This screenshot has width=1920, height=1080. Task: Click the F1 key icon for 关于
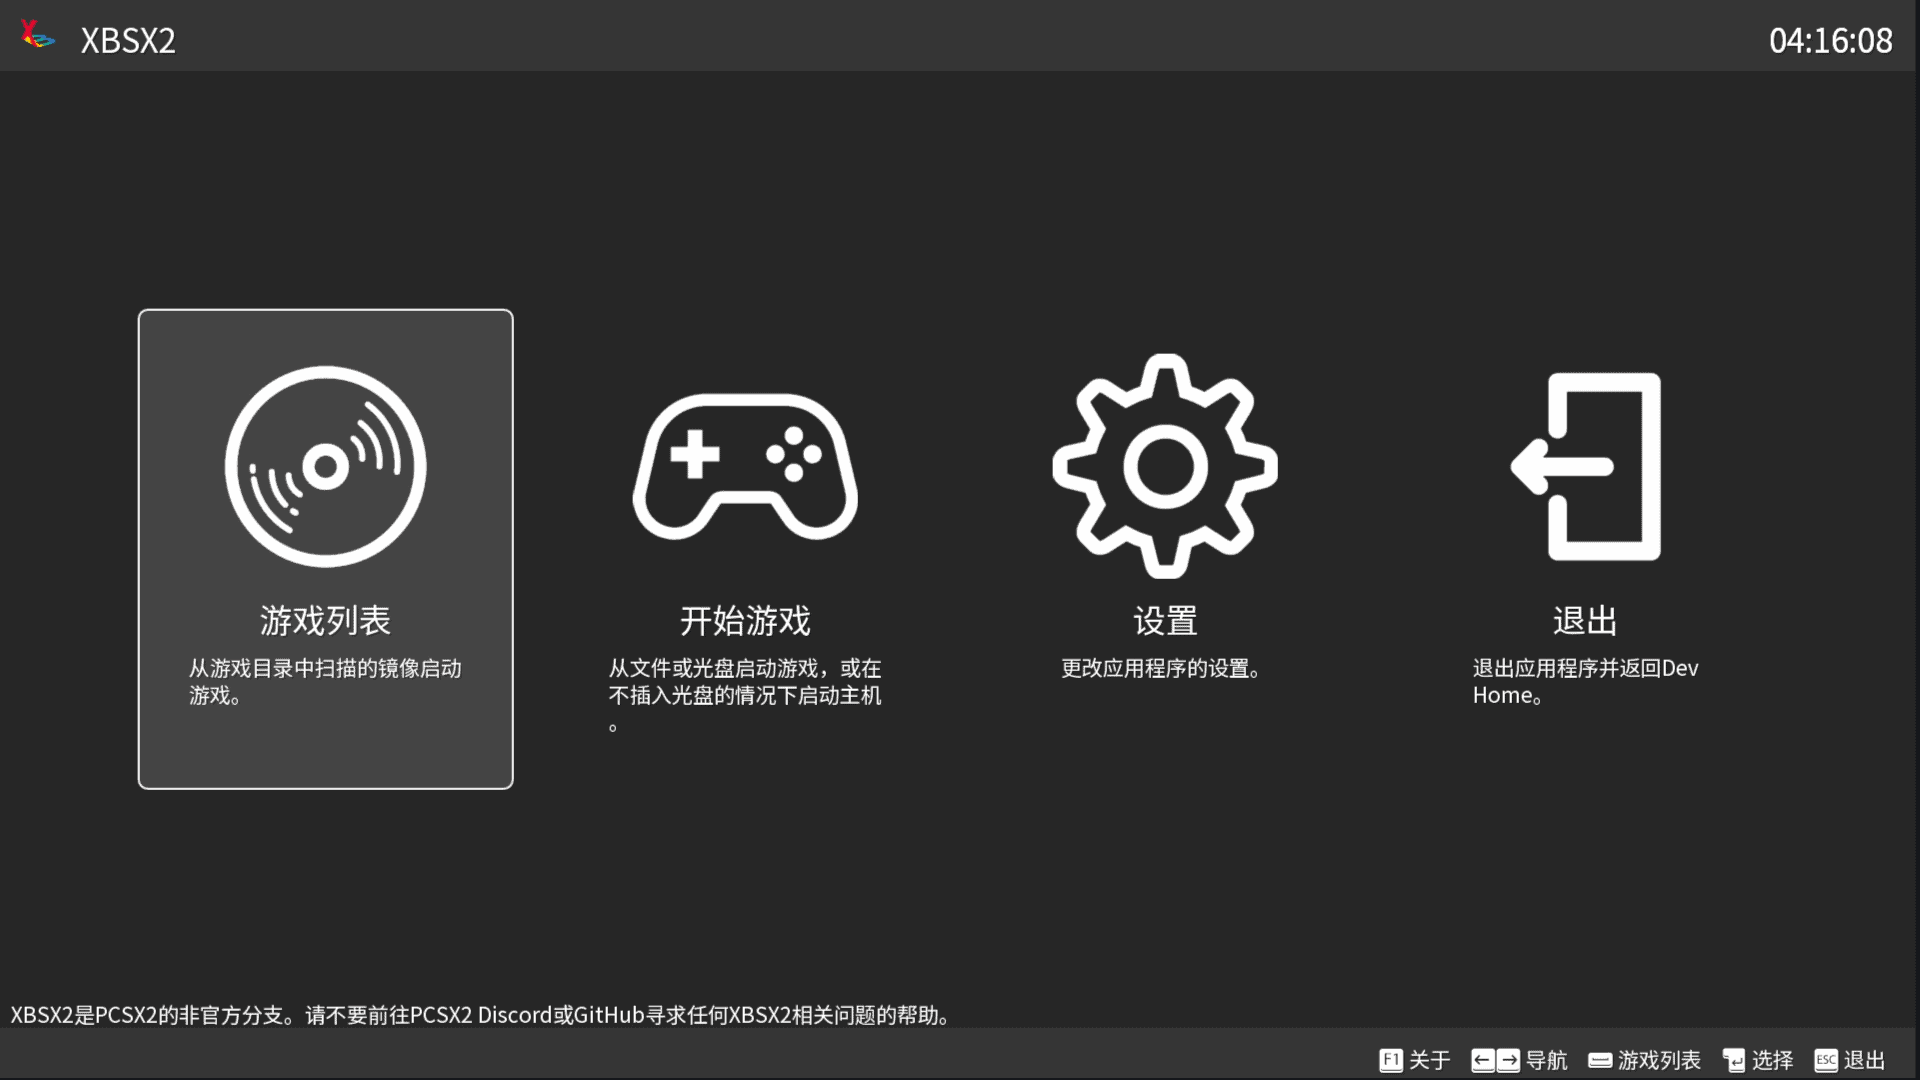1390,1060
